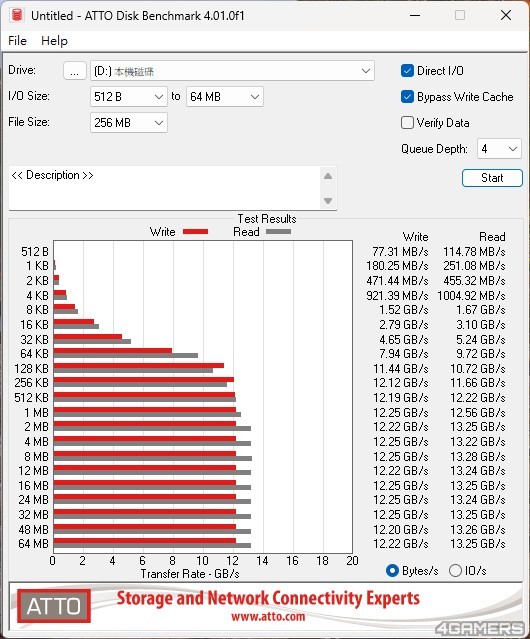Open the www.atto.com link
This screenshot has width=530, height=639.
click(268, 616)
